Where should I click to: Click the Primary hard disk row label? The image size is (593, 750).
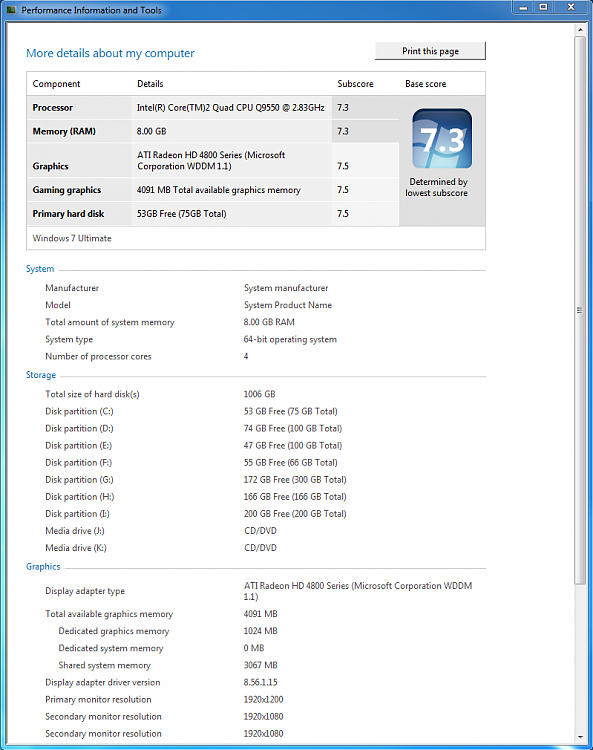pos(68,214)
